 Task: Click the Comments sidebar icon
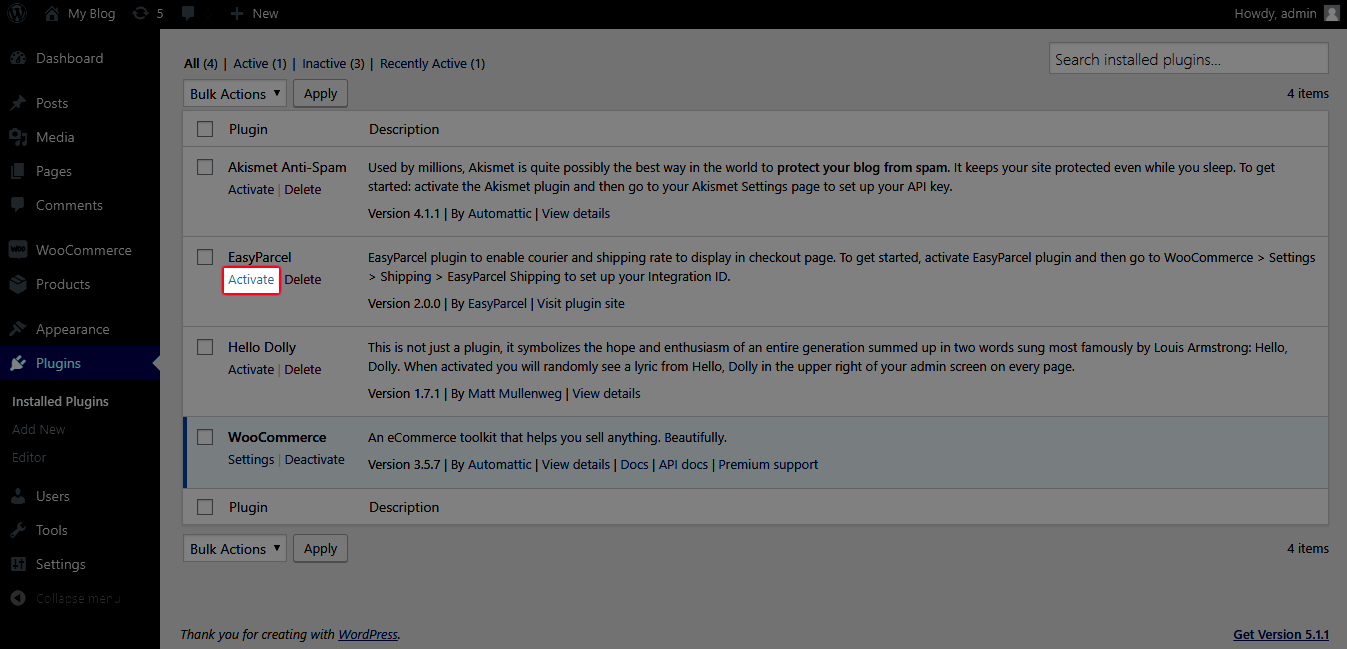pyautogui.click(x=18, y=205)
